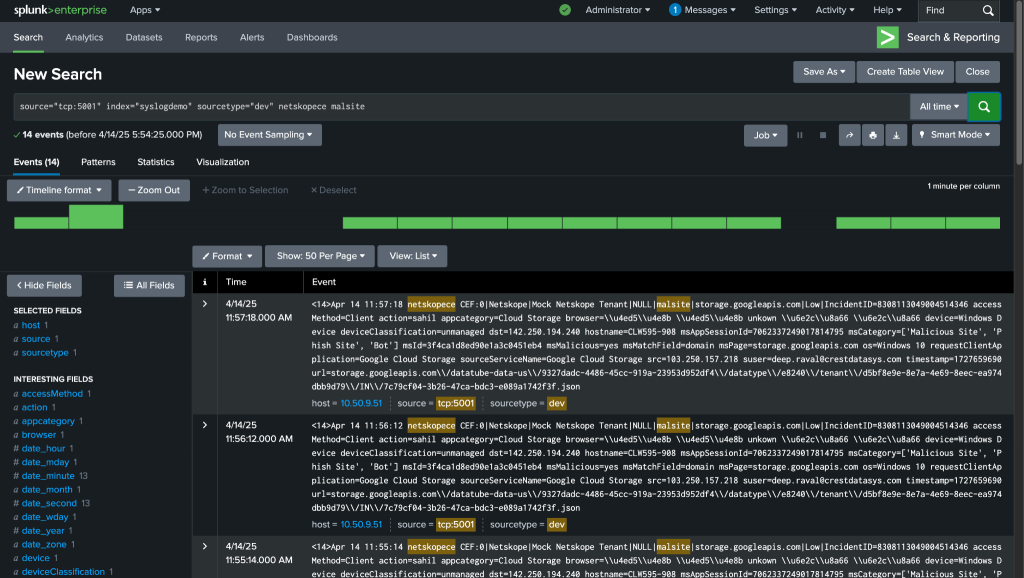1024x578 pixels.
Task: Select the Events (14) tab
Action: point(37,162)
